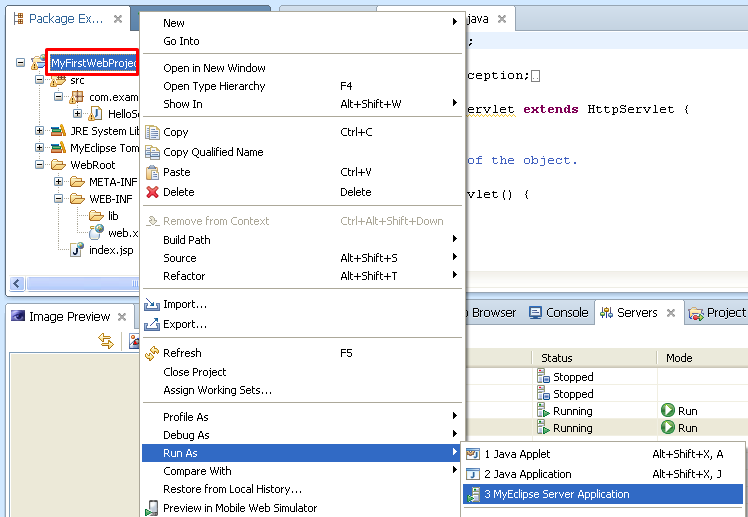Click the WebRoot folder icon
The height and width of the screenshot is (517, 748).
coord(58,165)
